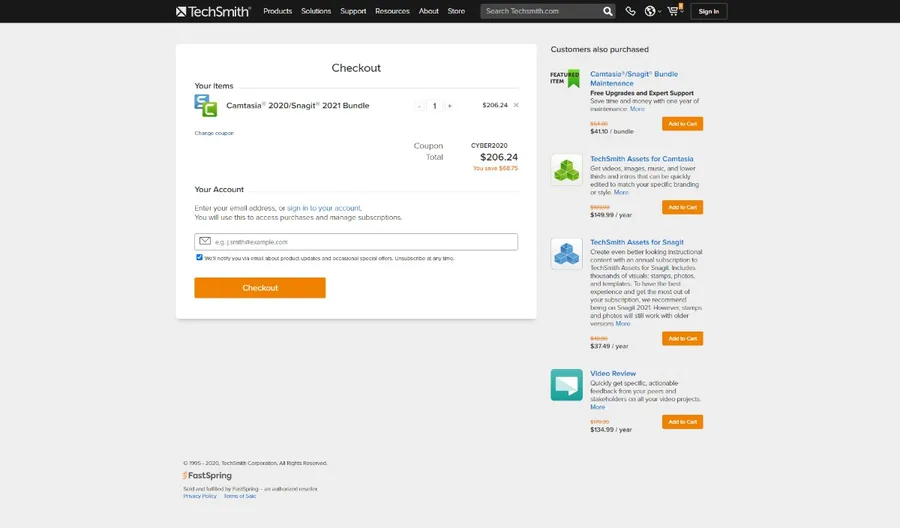Click the TechSmith Assets for Camtasia icon

click(567, 170)
